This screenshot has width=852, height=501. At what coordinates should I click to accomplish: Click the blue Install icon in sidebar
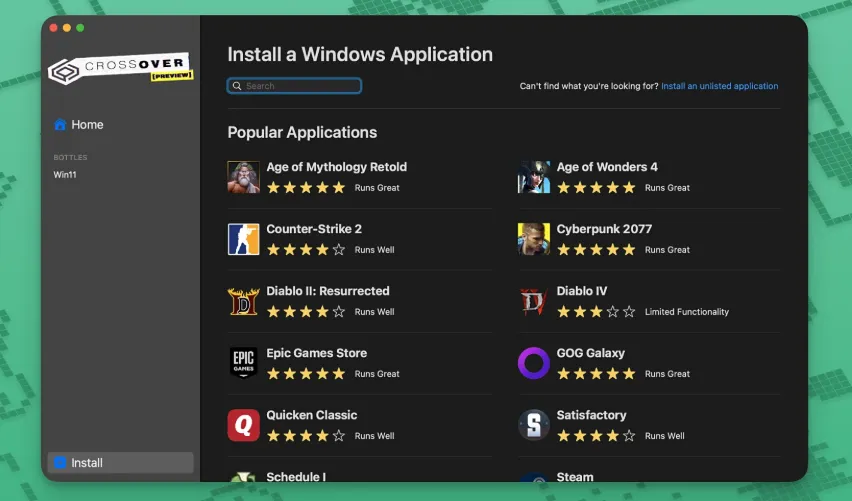(60, 462)
